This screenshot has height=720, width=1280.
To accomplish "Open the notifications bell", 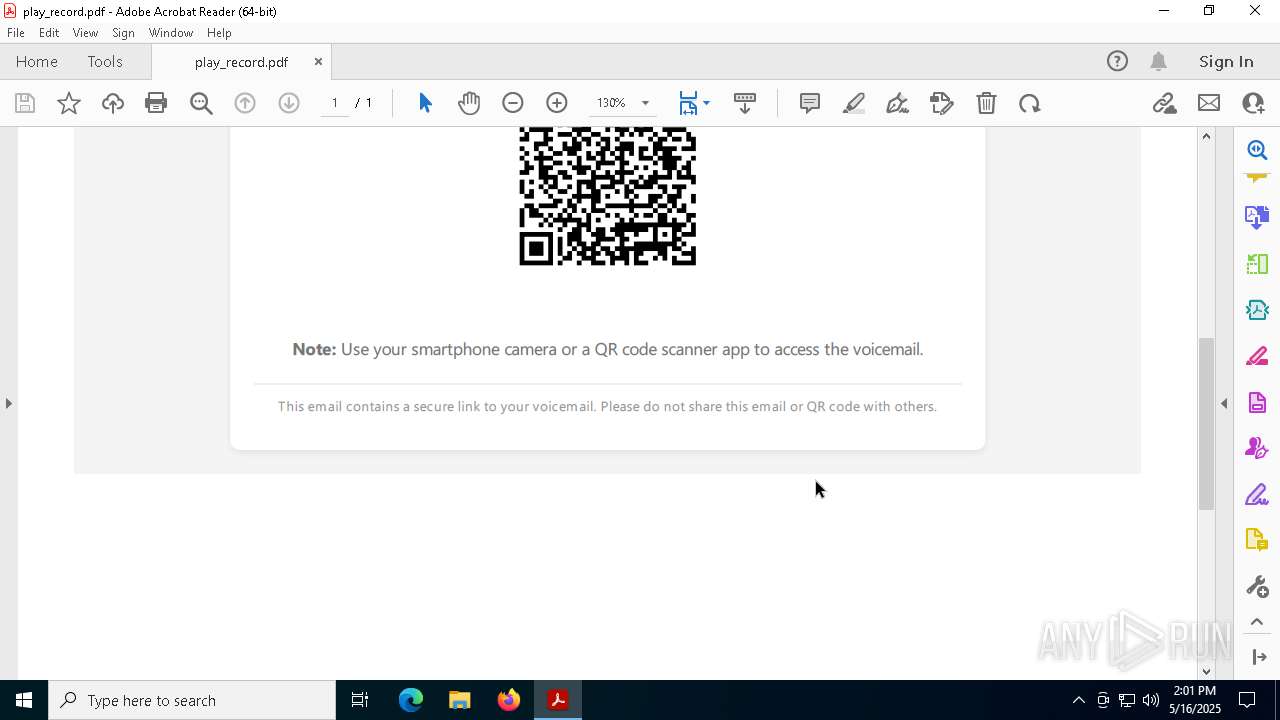I will pyautogui.click(x=1159, y=61).
